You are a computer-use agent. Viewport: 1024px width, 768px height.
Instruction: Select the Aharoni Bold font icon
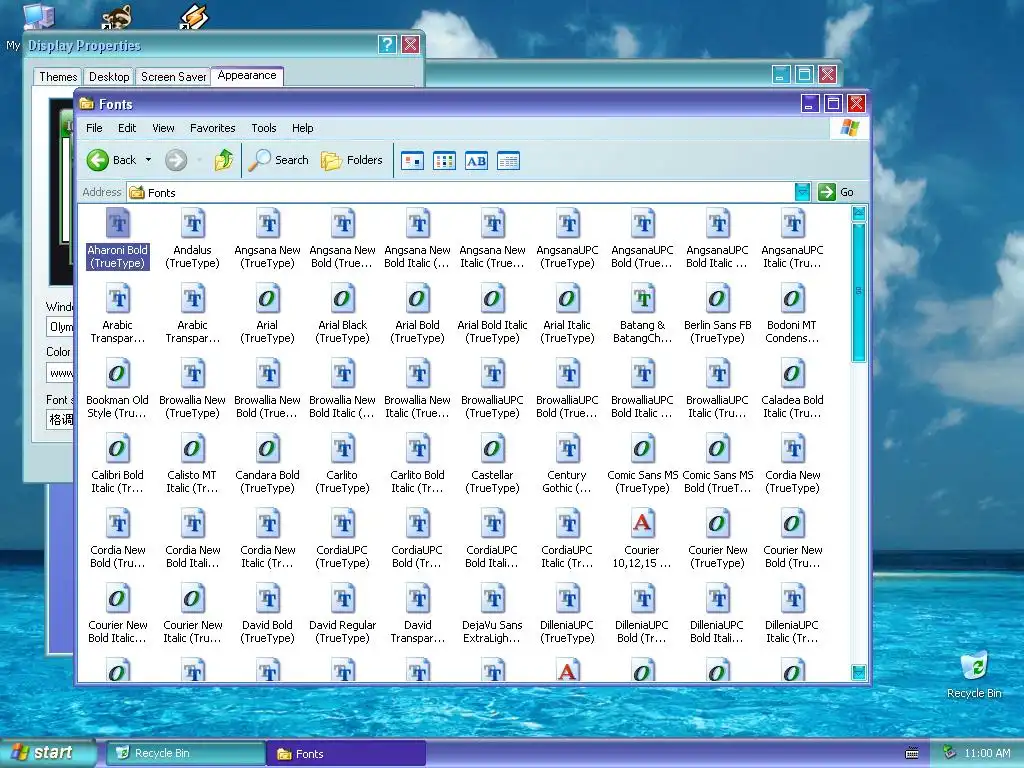pos(118,224)
